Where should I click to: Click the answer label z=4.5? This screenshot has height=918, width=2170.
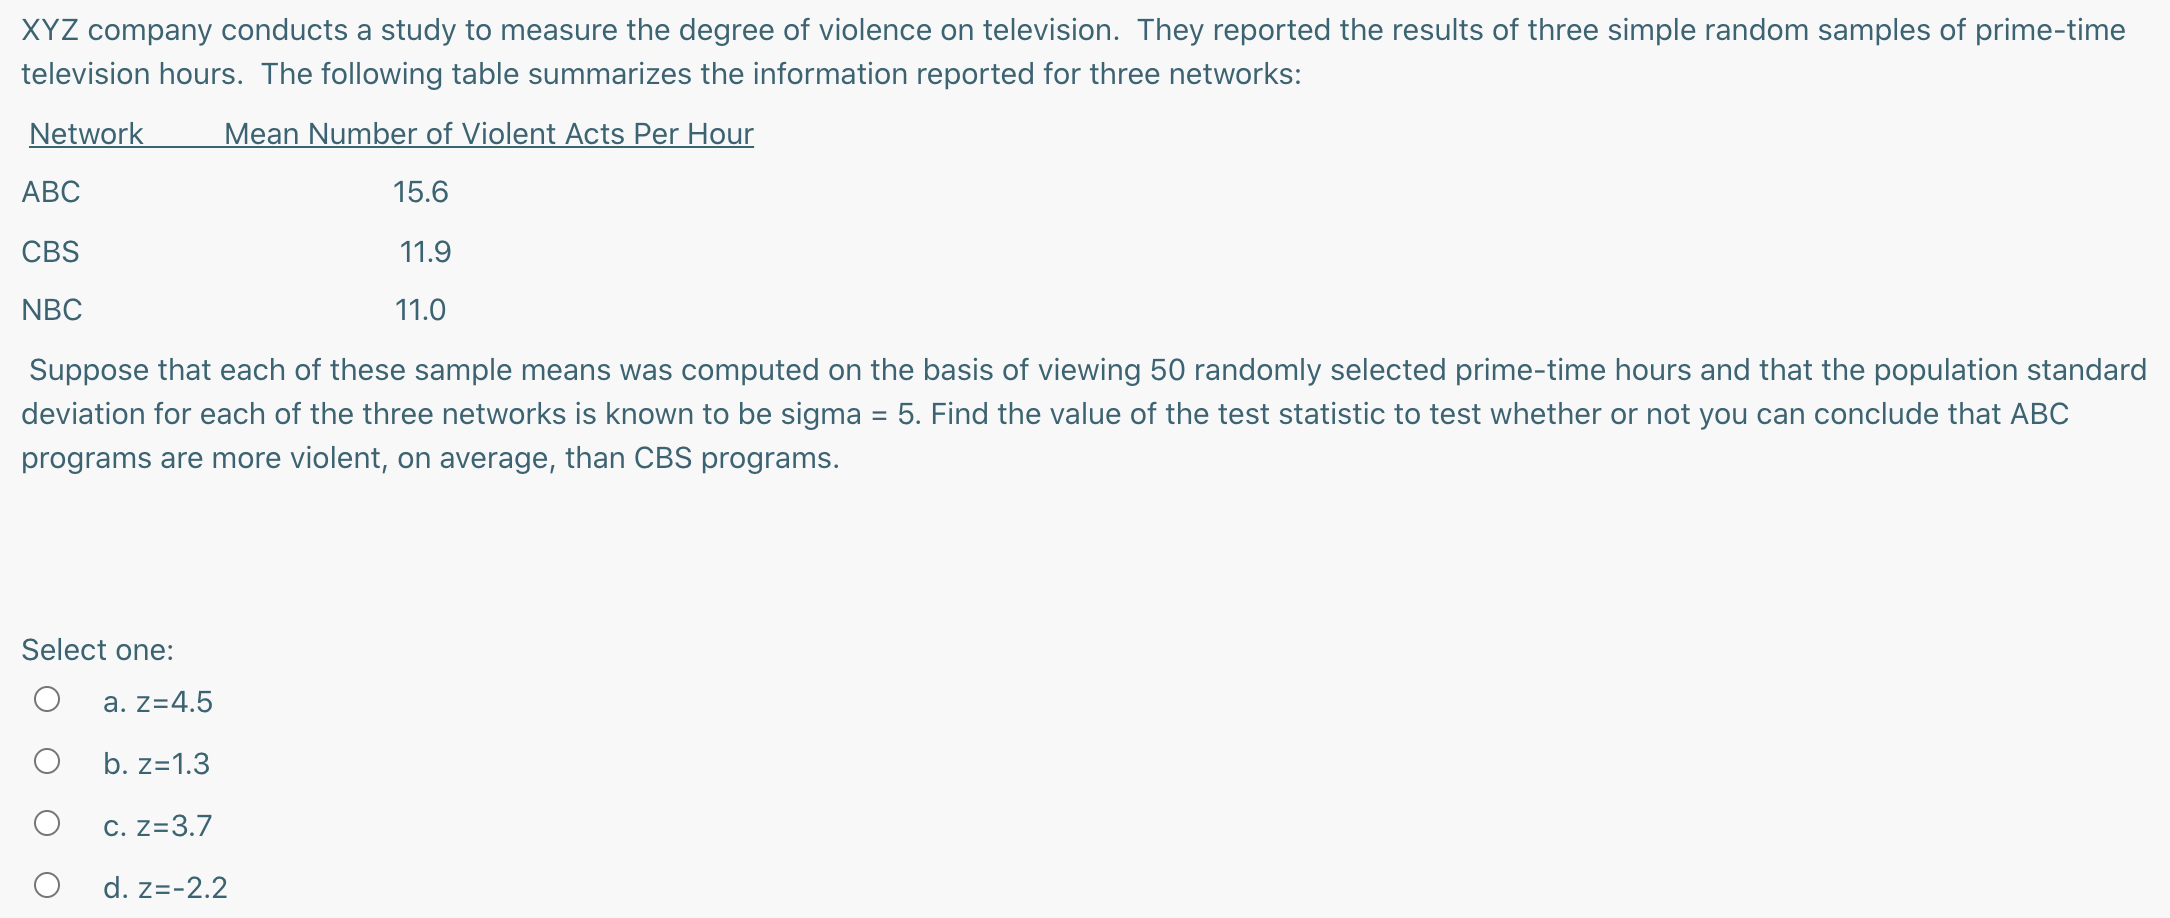(158, 701)
